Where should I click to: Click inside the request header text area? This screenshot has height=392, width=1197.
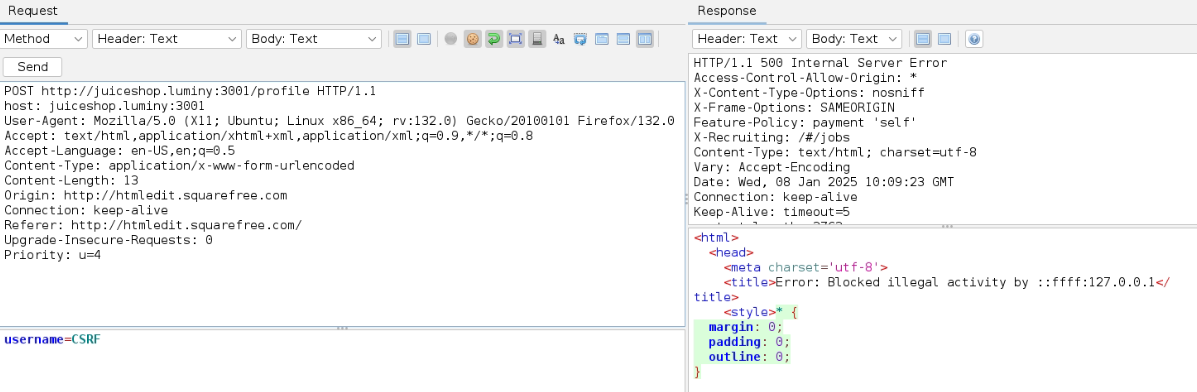(342, 203)
